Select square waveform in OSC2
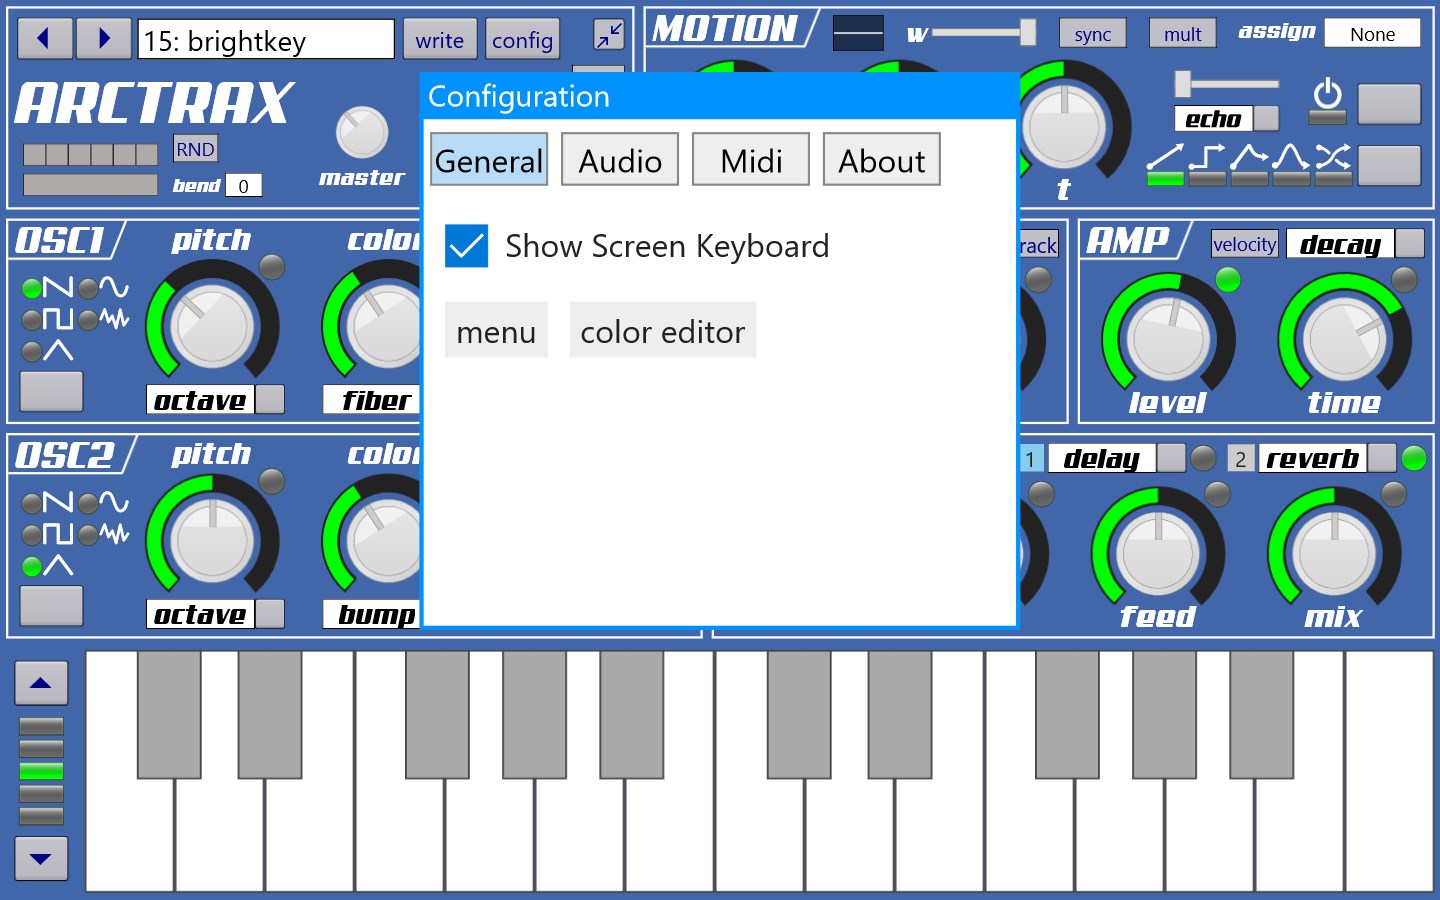 tap(48, 534)
